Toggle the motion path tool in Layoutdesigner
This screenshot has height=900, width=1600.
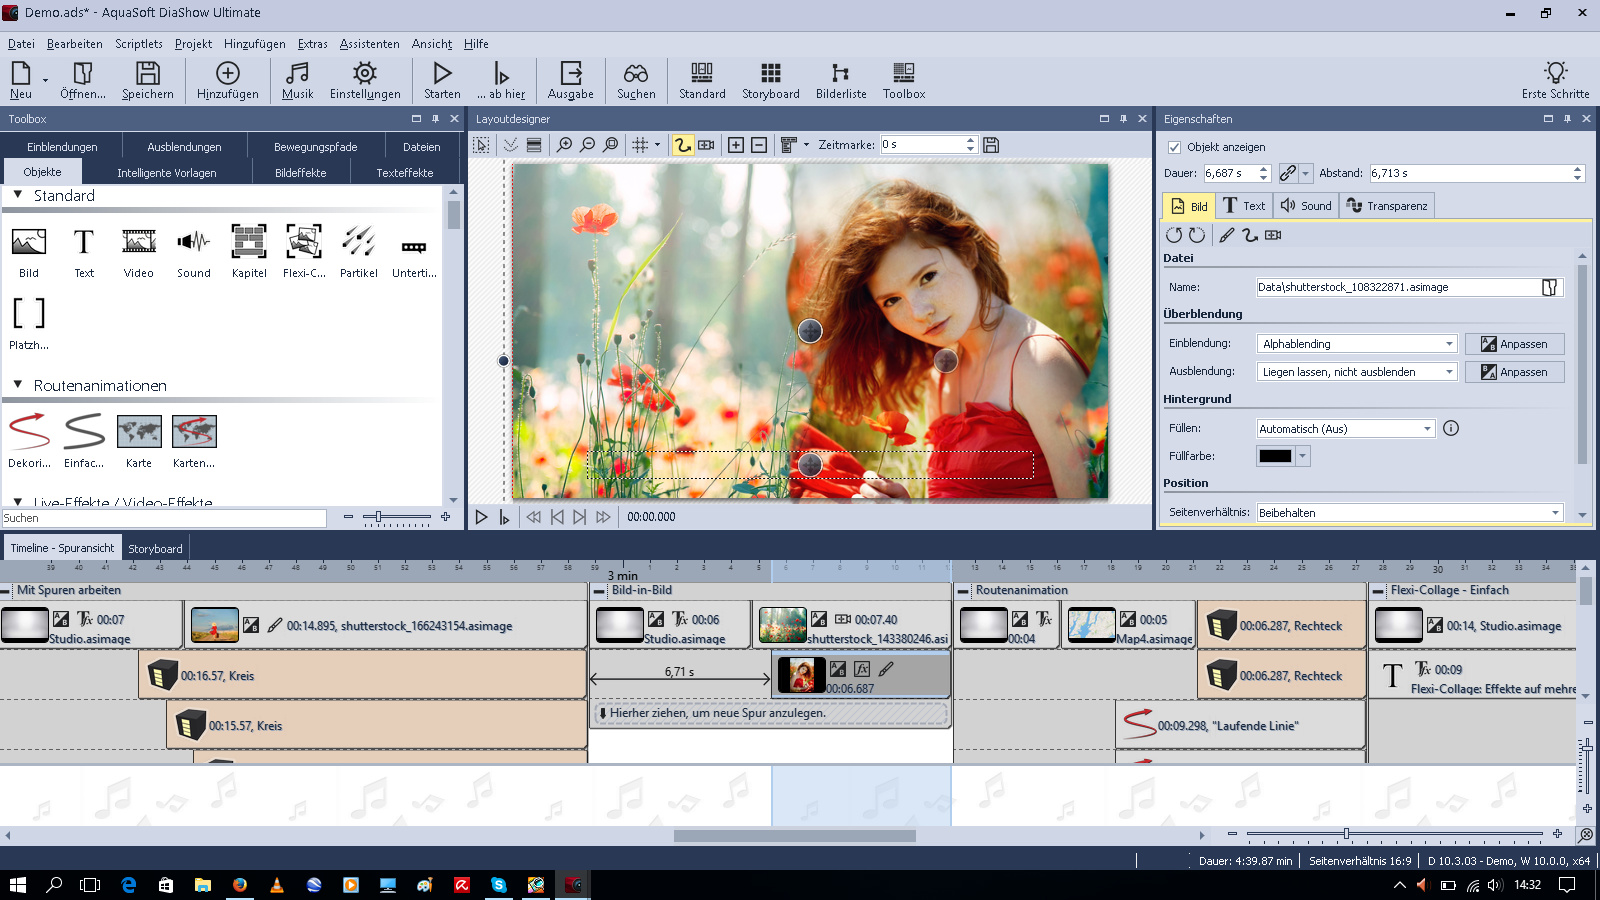pyautogui.click(x=683, y=145)
